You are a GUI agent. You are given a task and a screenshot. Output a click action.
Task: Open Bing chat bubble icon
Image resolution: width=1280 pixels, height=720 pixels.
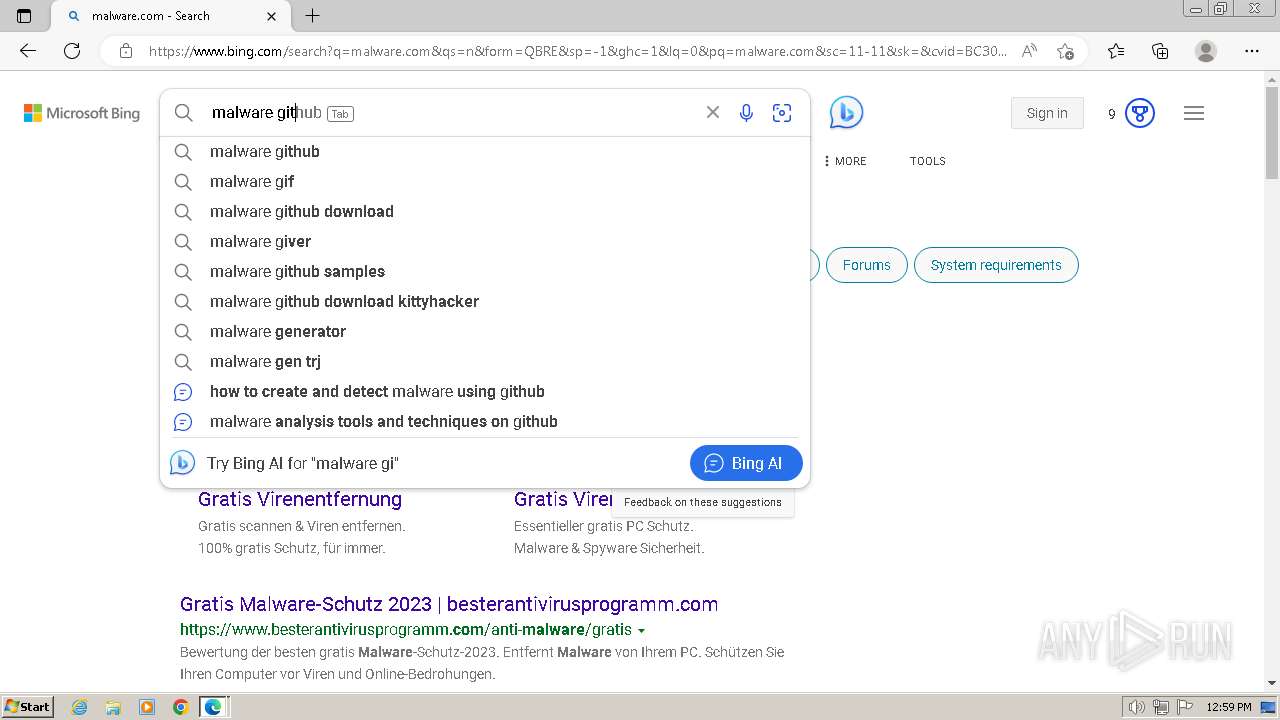pyautogui.click(x=846, y=113)
